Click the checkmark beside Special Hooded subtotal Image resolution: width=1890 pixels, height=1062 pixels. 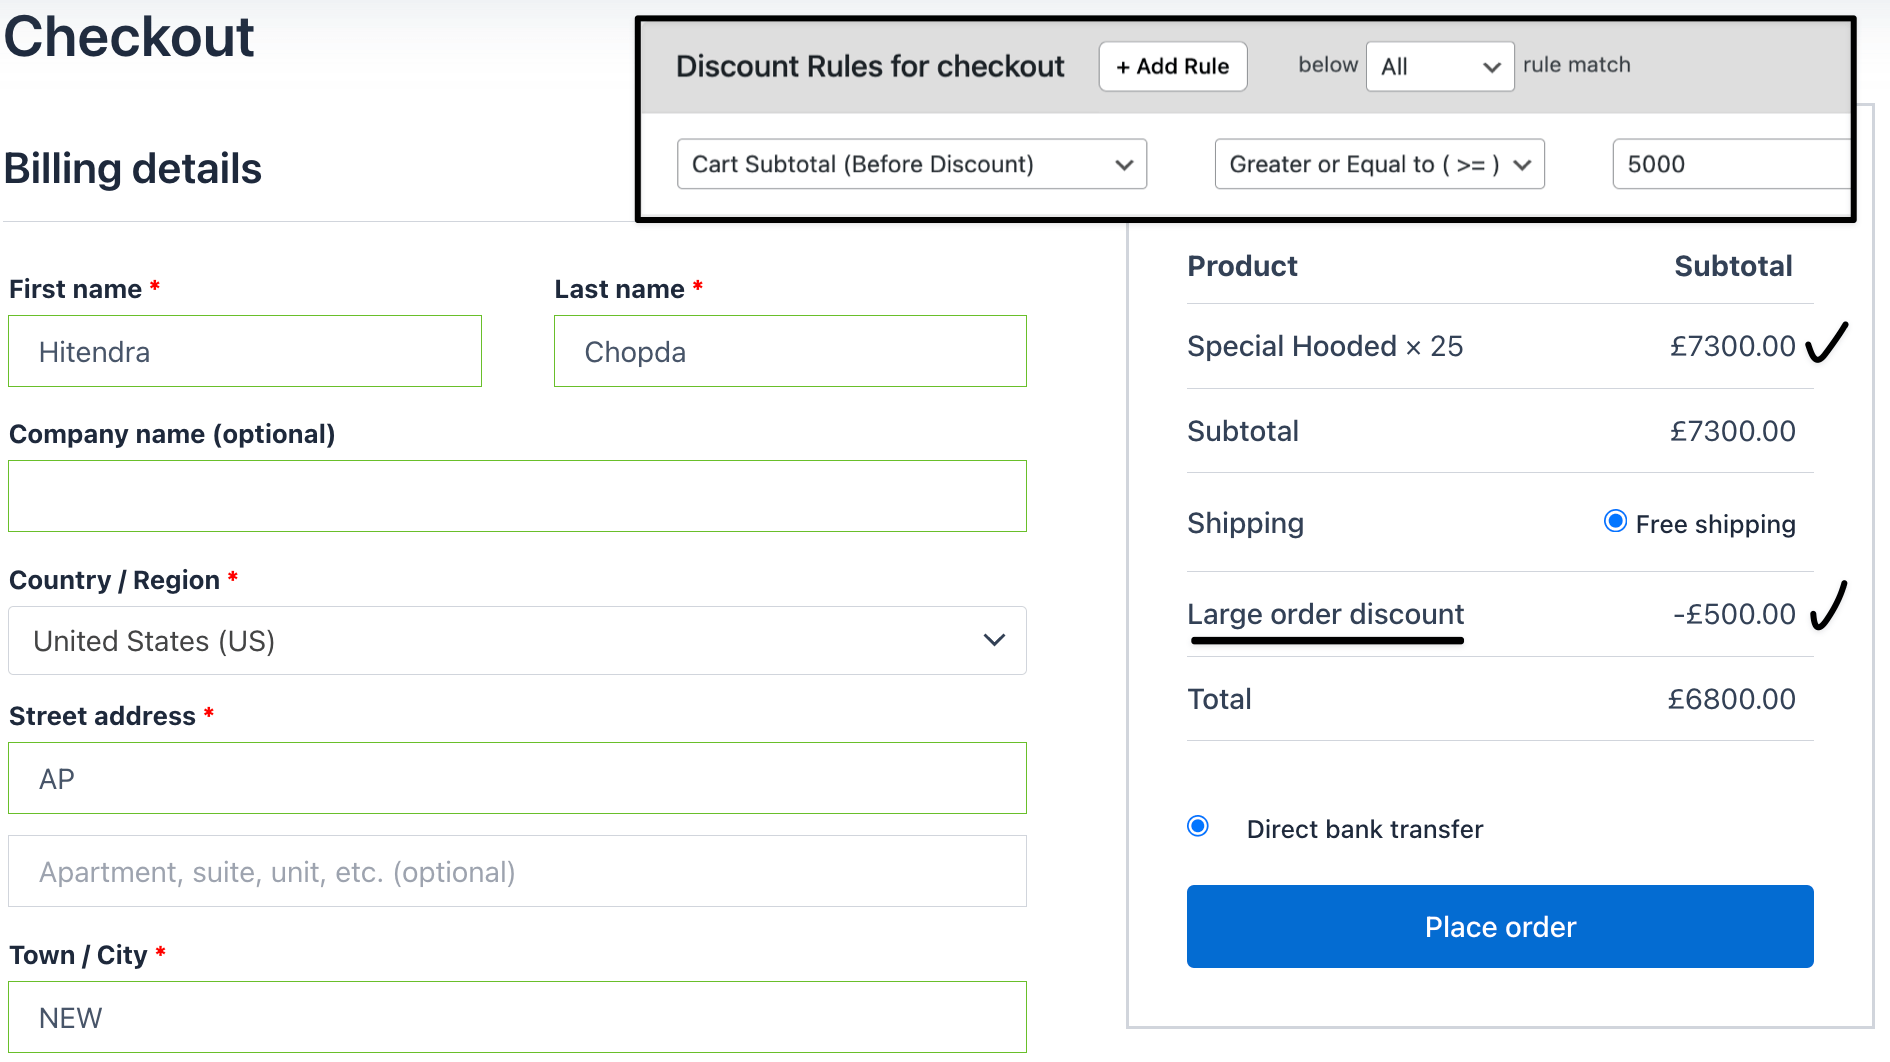click(x=1830, y=344)
